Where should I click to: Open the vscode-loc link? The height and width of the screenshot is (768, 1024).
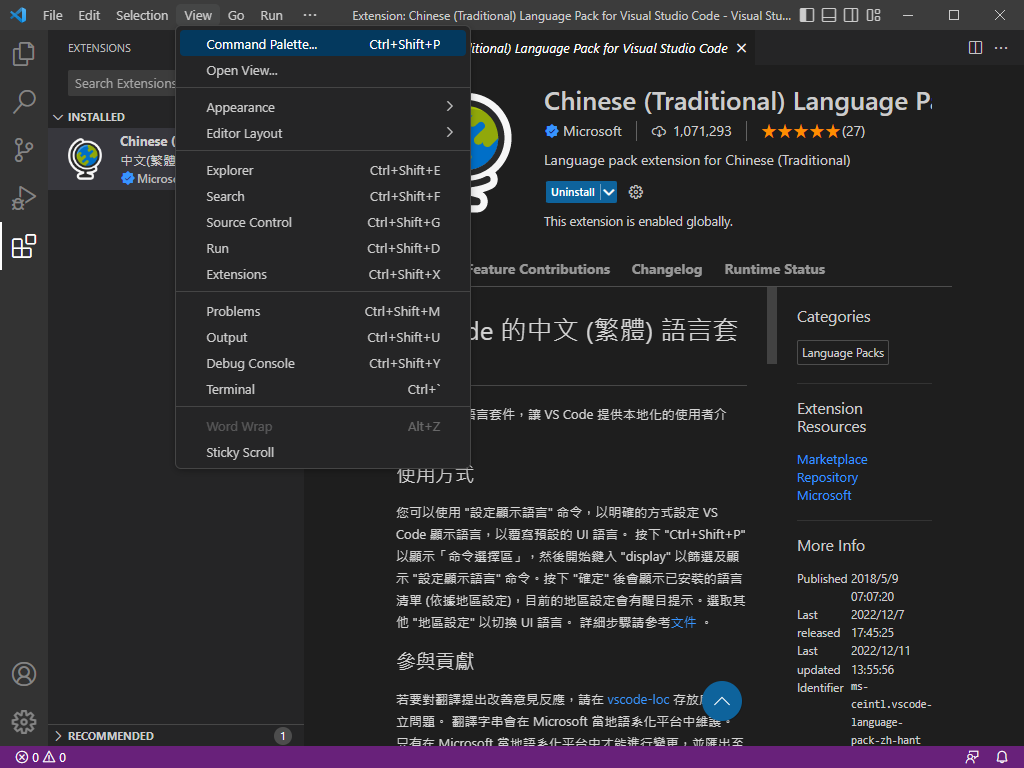pyautogui.click(x=638, y=699)
